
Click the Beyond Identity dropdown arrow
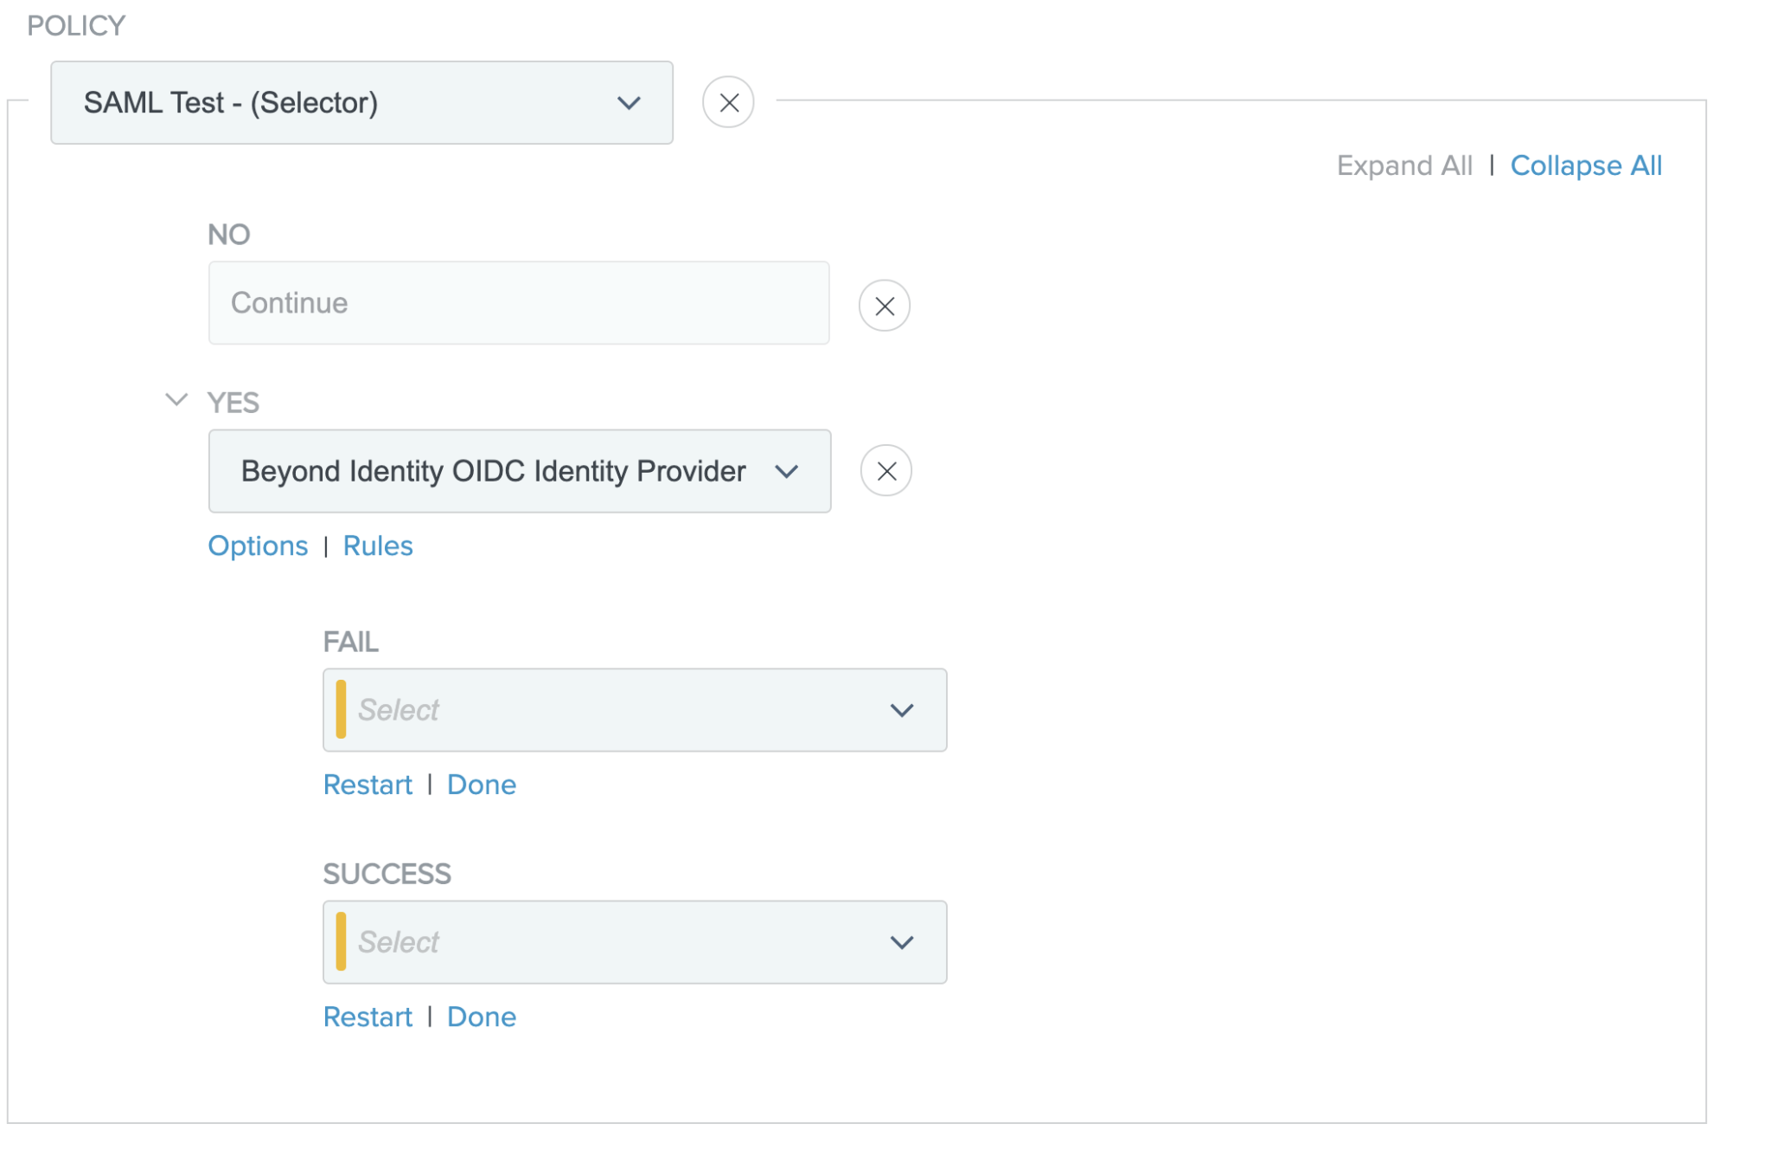pyautogui.click(x=787, y=472)
